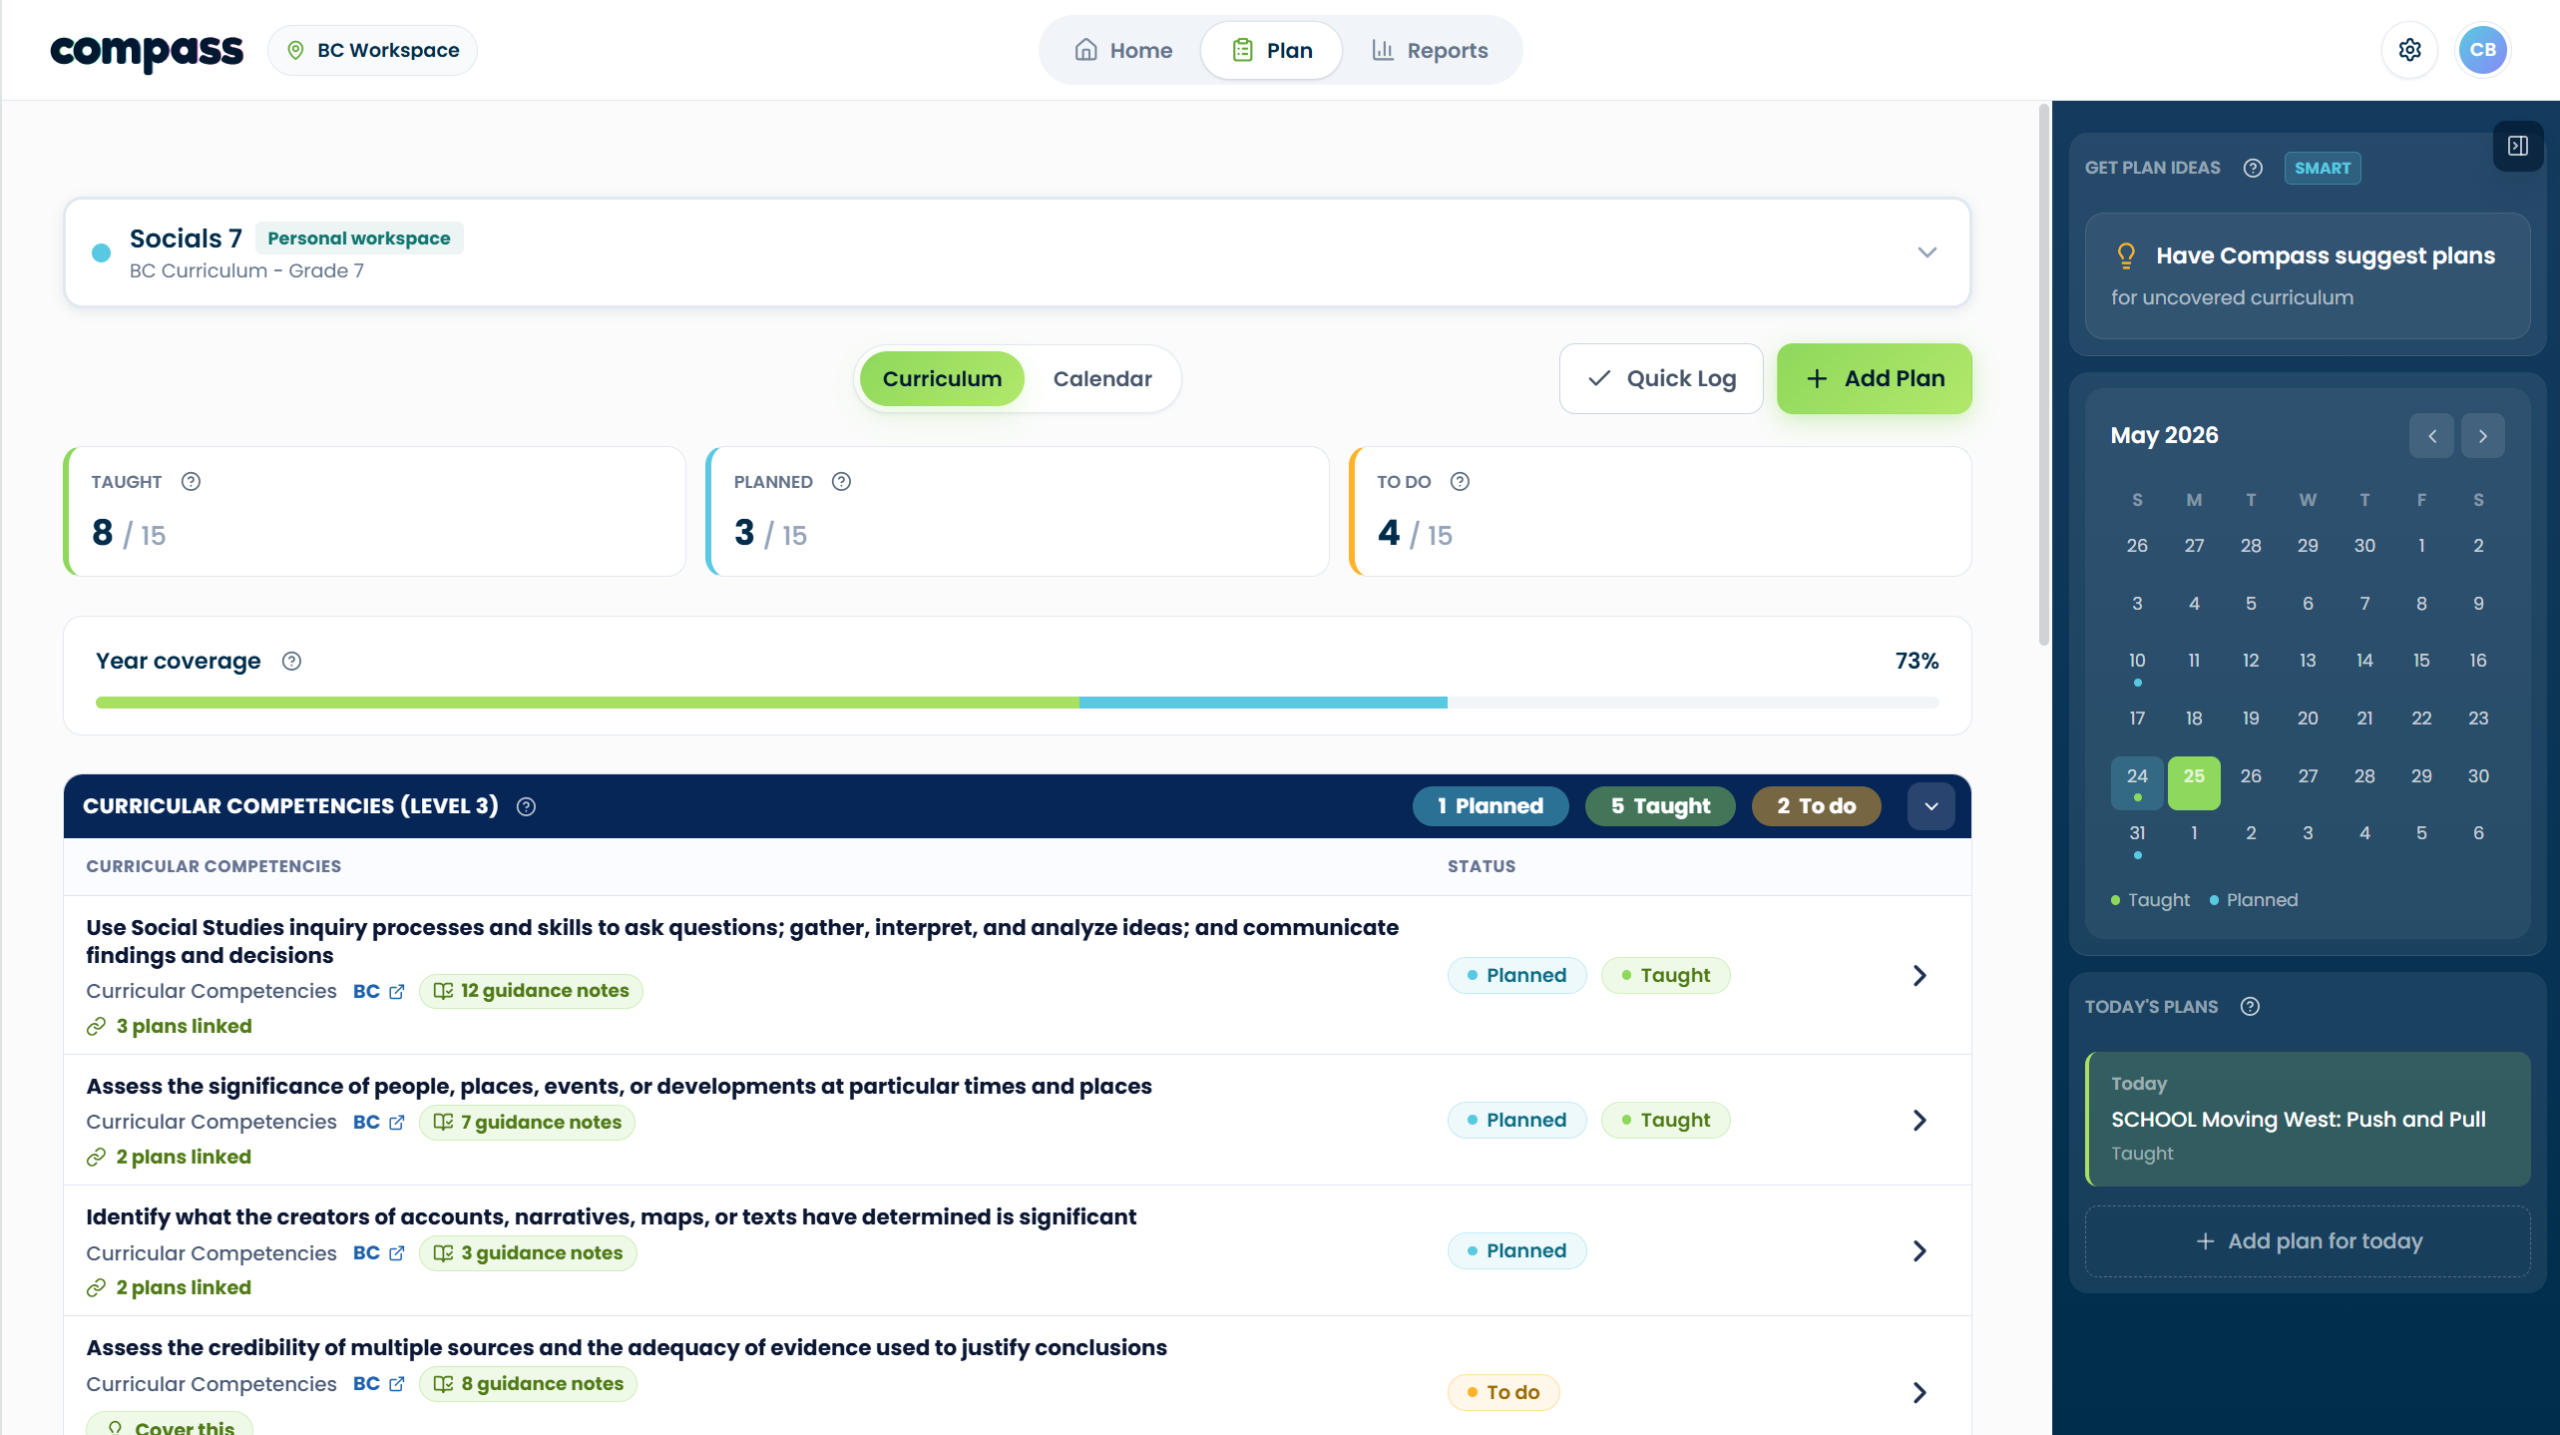2560x1435 pixels.
Task: Click the Today's Plans help icon
Action: coord(2250,1007)
